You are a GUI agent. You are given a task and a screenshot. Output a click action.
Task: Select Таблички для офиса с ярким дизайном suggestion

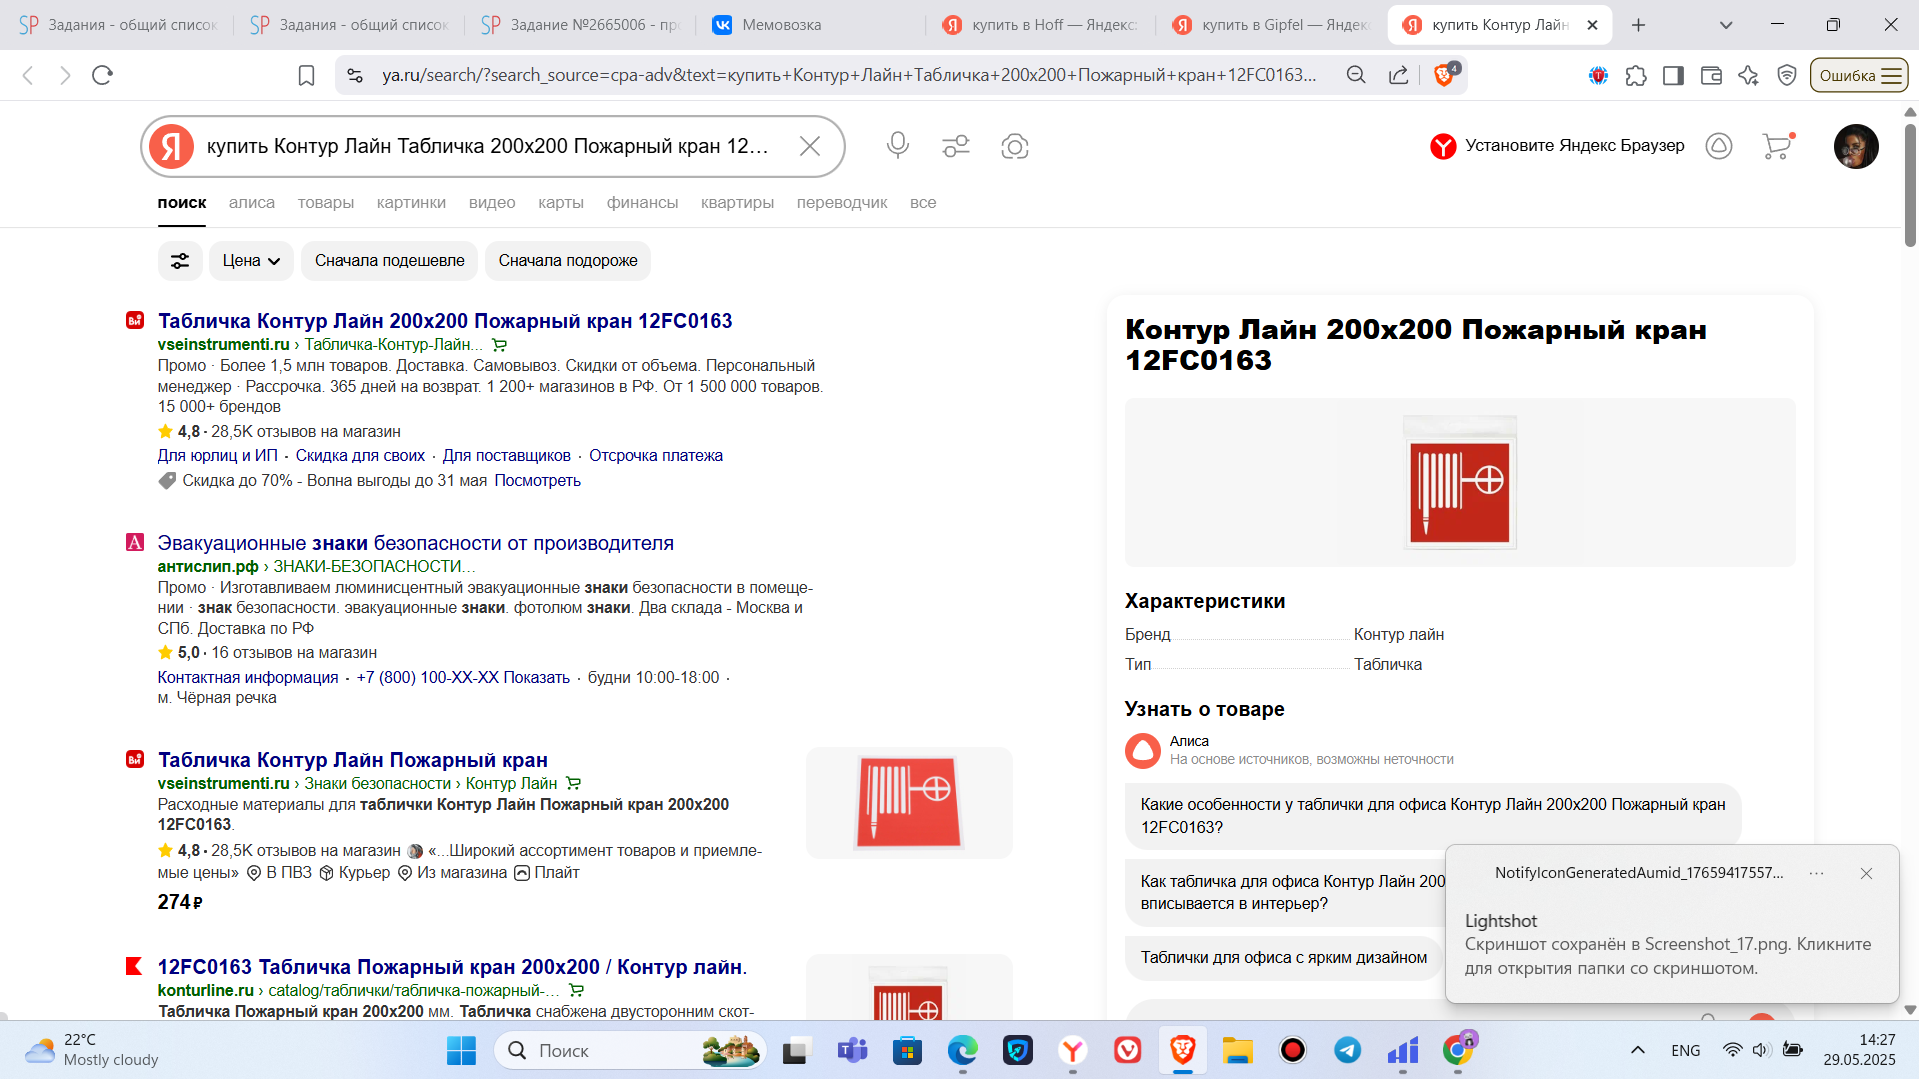click(x=1284, y=958)
